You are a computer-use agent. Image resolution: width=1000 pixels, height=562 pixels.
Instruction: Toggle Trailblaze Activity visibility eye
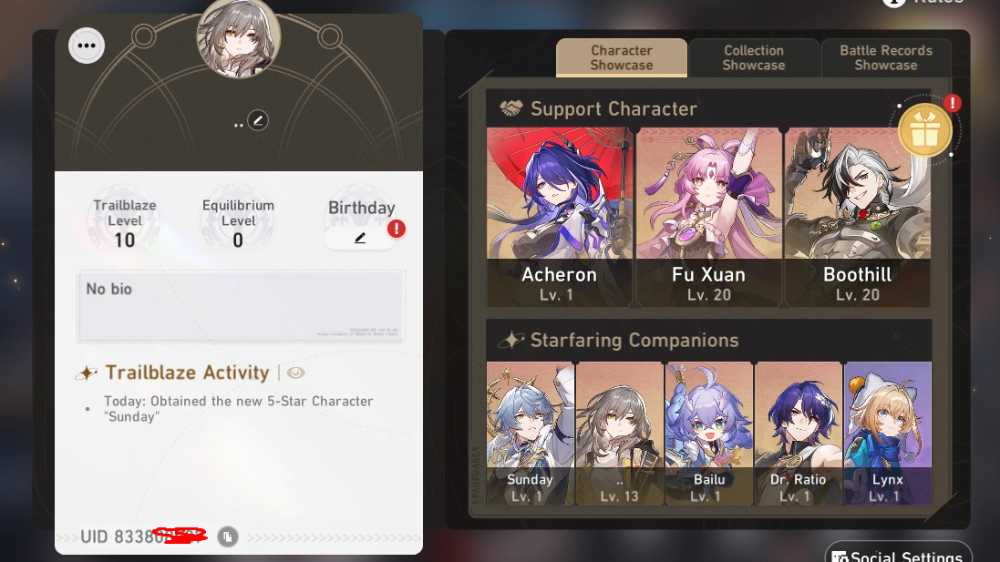tap(295, 373)
